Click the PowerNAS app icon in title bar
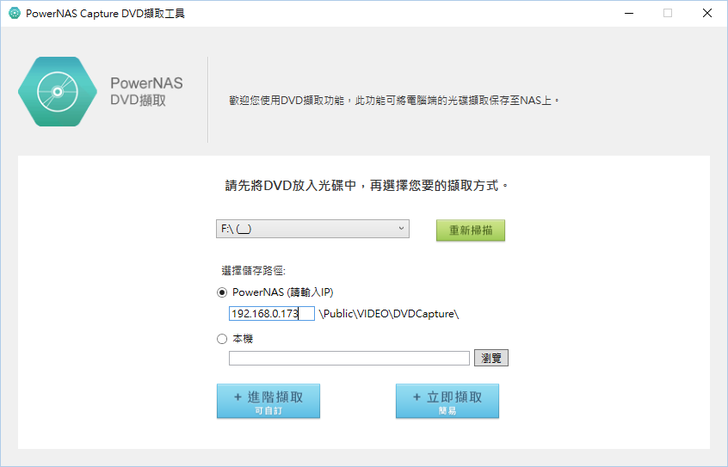 point(14,13)
